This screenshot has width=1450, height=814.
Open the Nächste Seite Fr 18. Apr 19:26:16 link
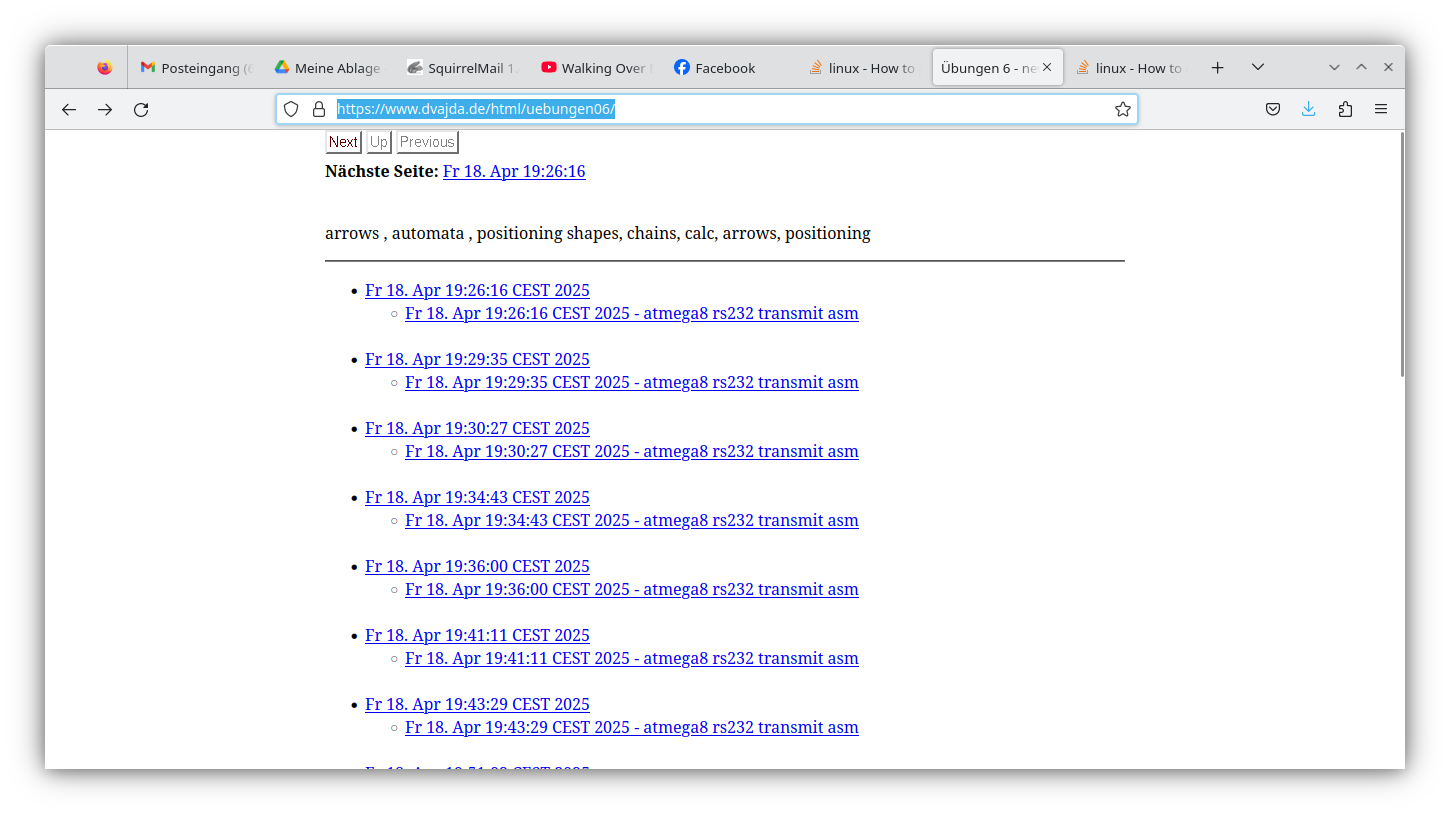pyautogui.click(x=514, y=172)
